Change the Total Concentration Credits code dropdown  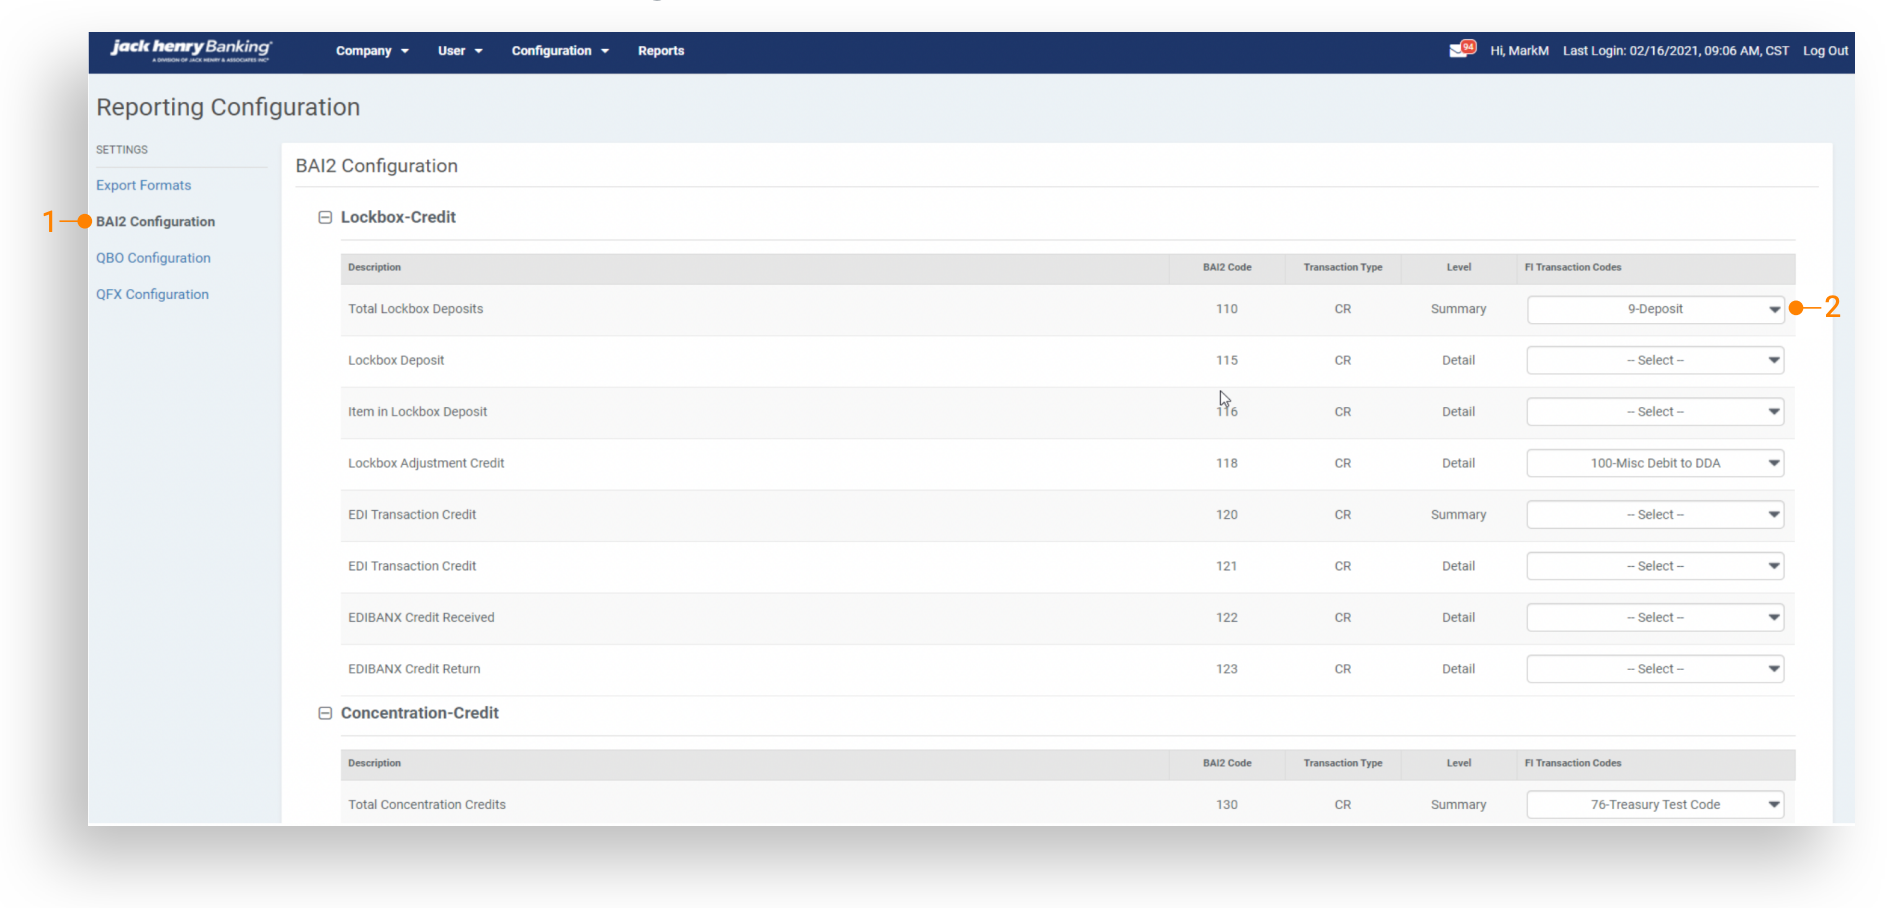pyautogui.click(x=1655, y=805)
